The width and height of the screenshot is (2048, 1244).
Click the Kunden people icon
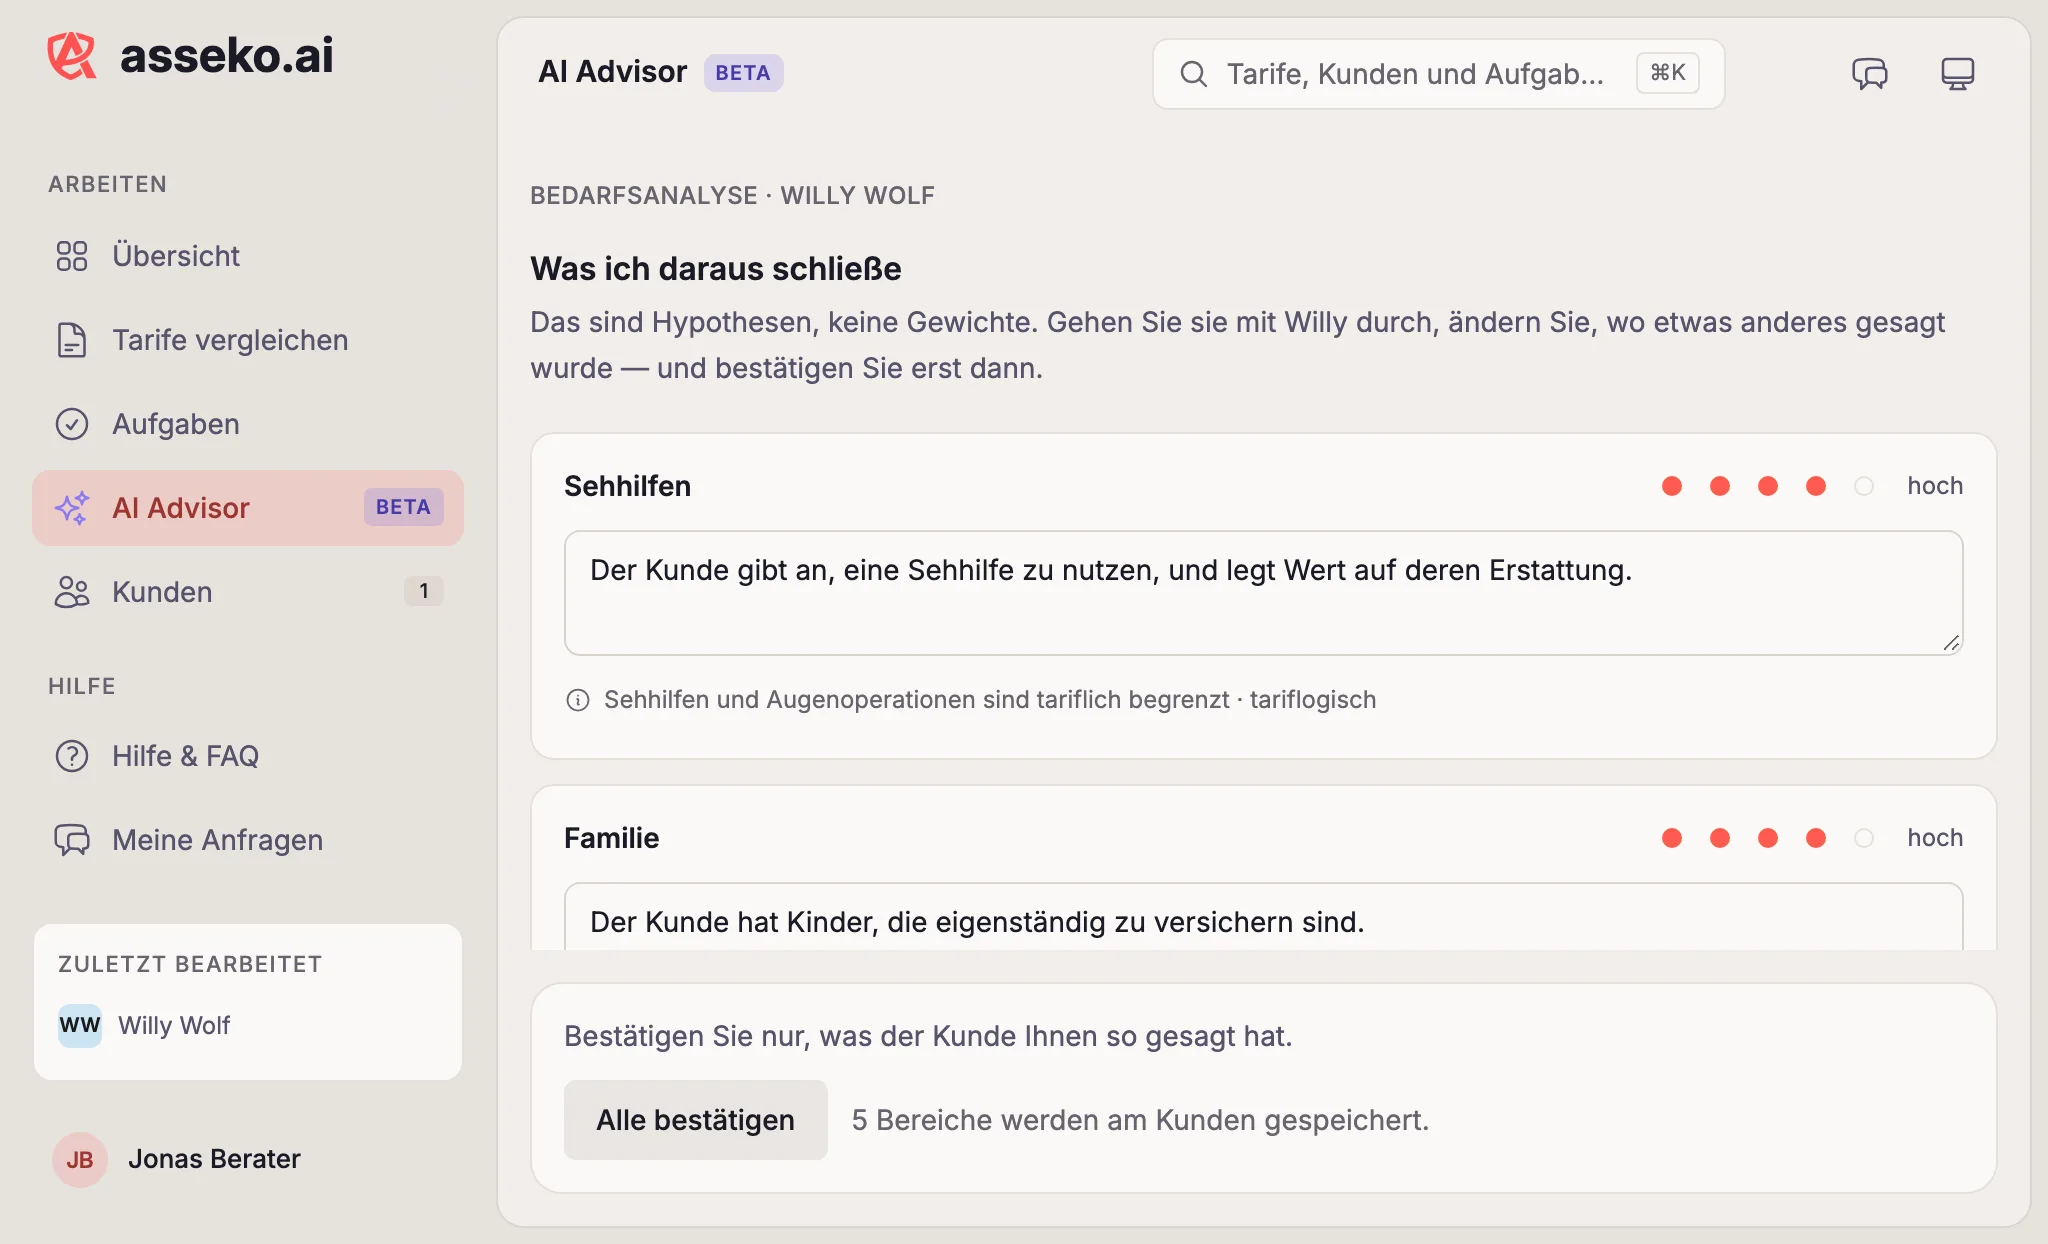coord(72,592)
